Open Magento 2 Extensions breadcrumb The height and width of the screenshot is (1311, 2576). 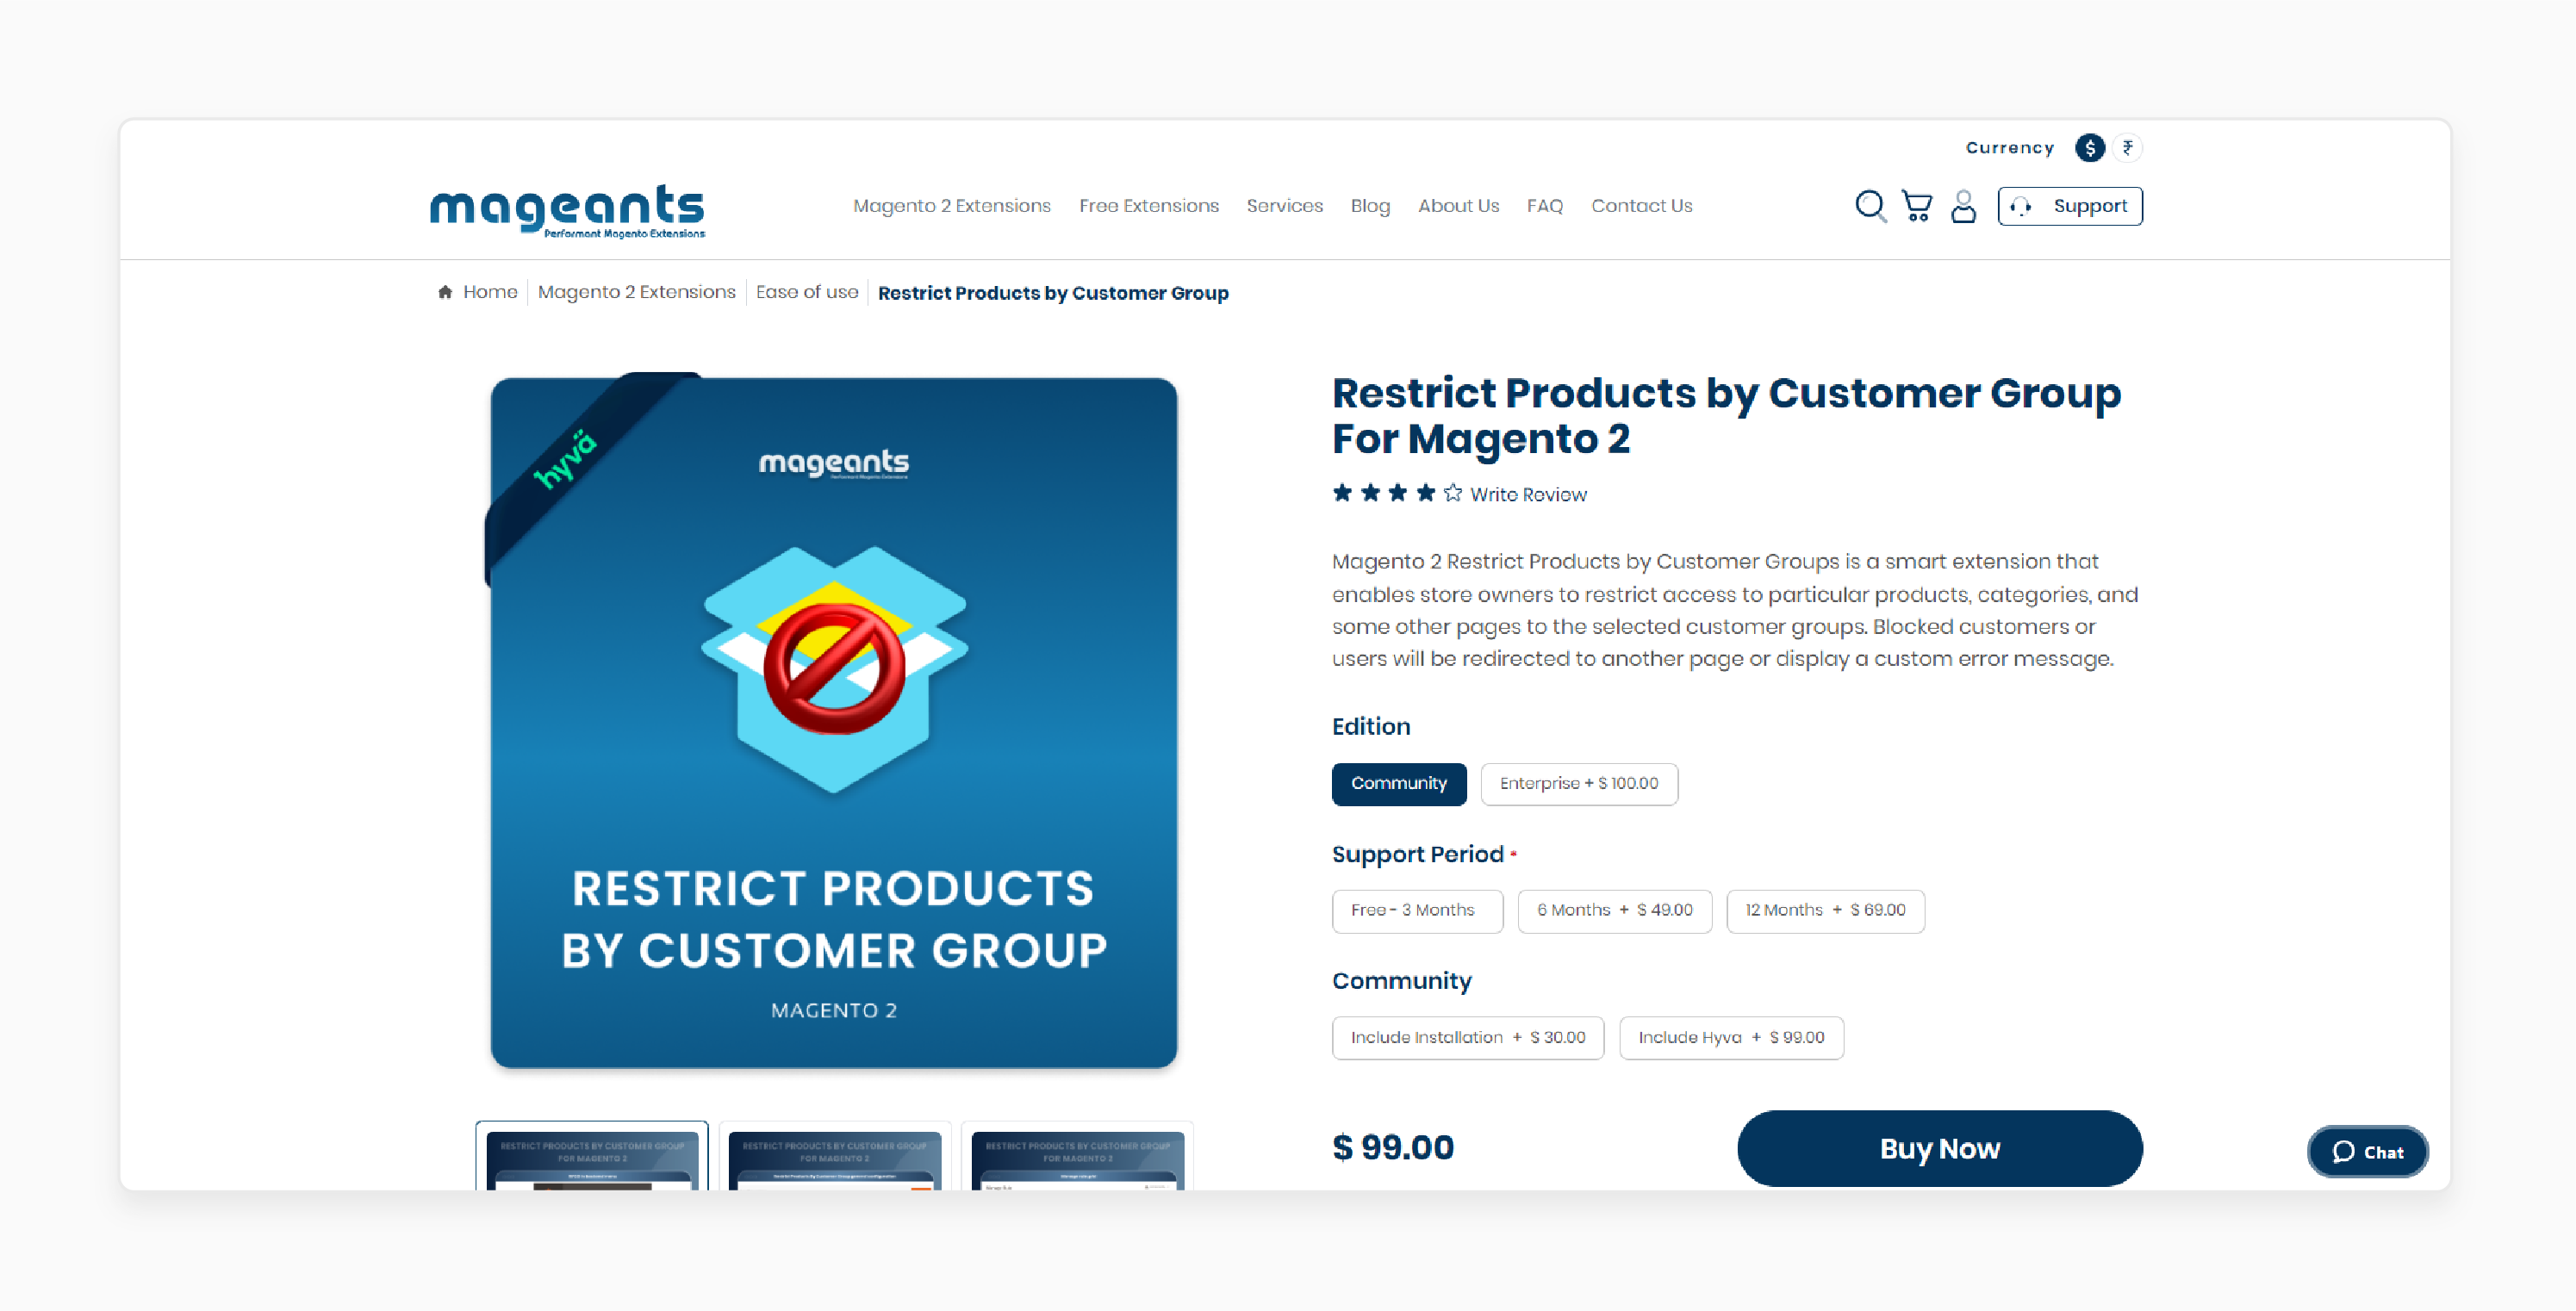pyautogui.click(x=636, y=292)
